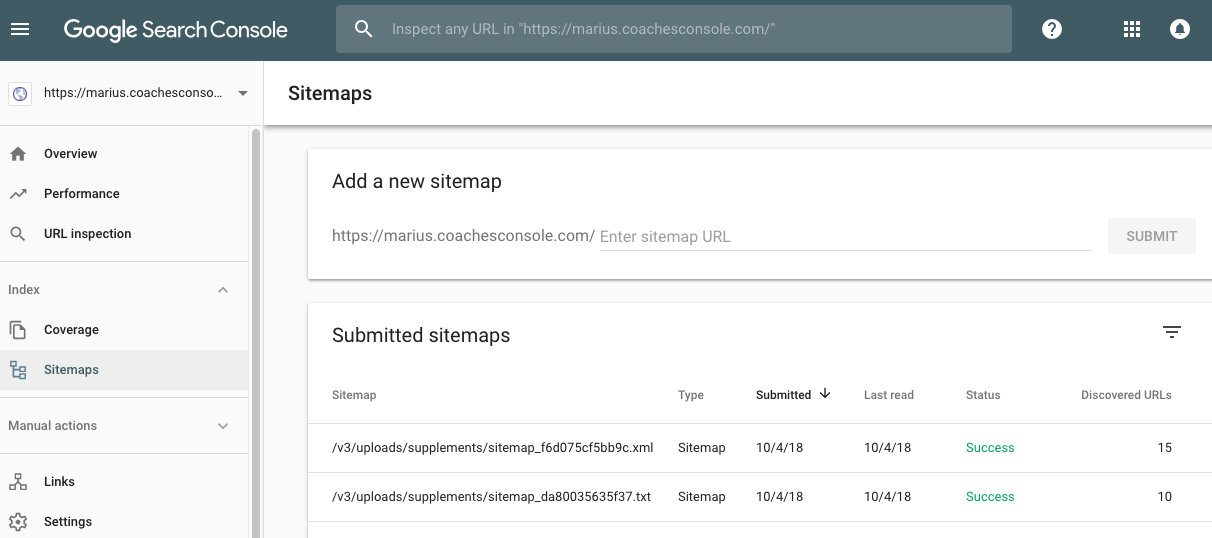Click the Coverage pages icon
The width and height of the screenshot is (1212, 538).
point(18,330)
